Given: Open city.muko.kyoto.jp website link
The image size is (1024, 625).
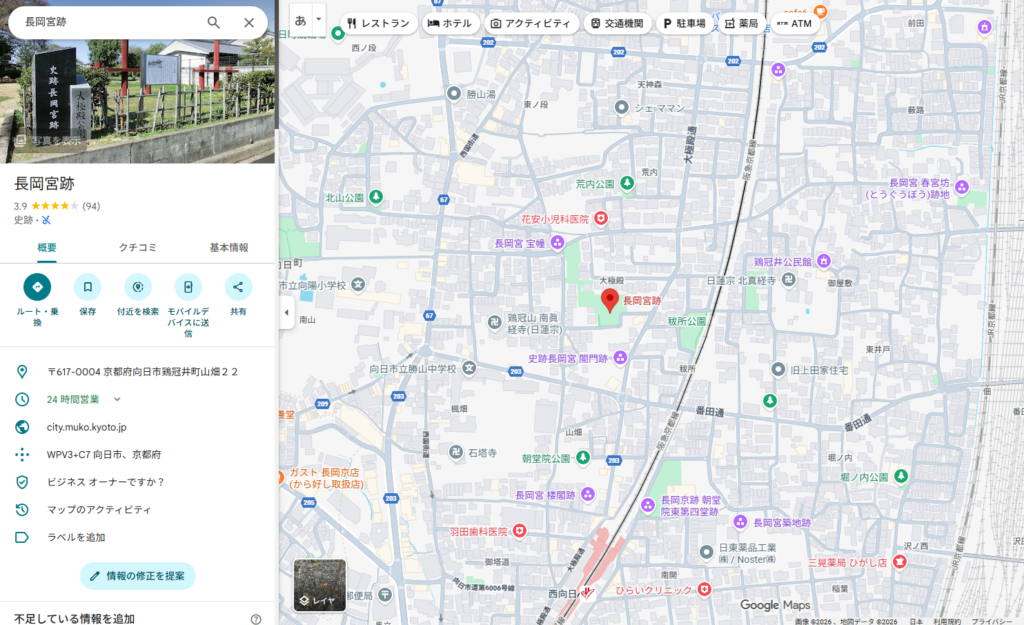Looking at the screenshot, I should tap(87, 427).
